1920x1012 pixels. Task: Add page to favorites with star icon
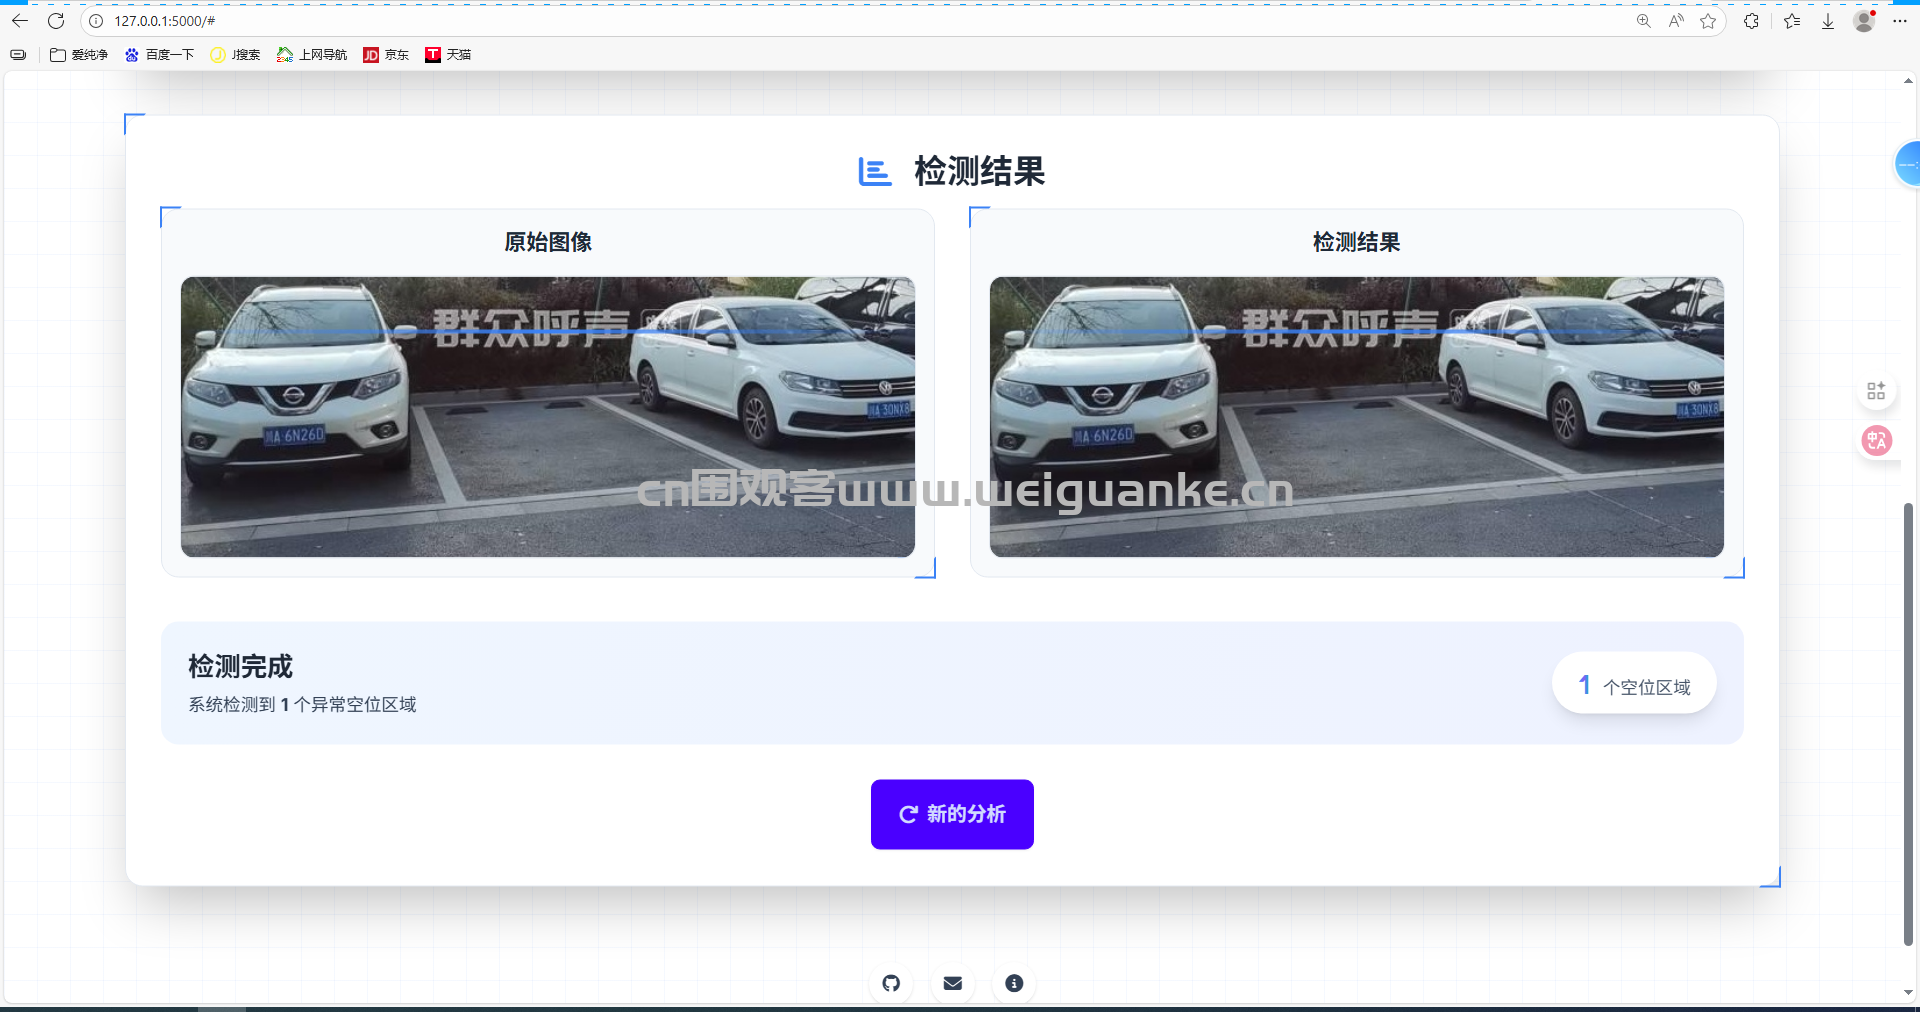[1708, 21]
